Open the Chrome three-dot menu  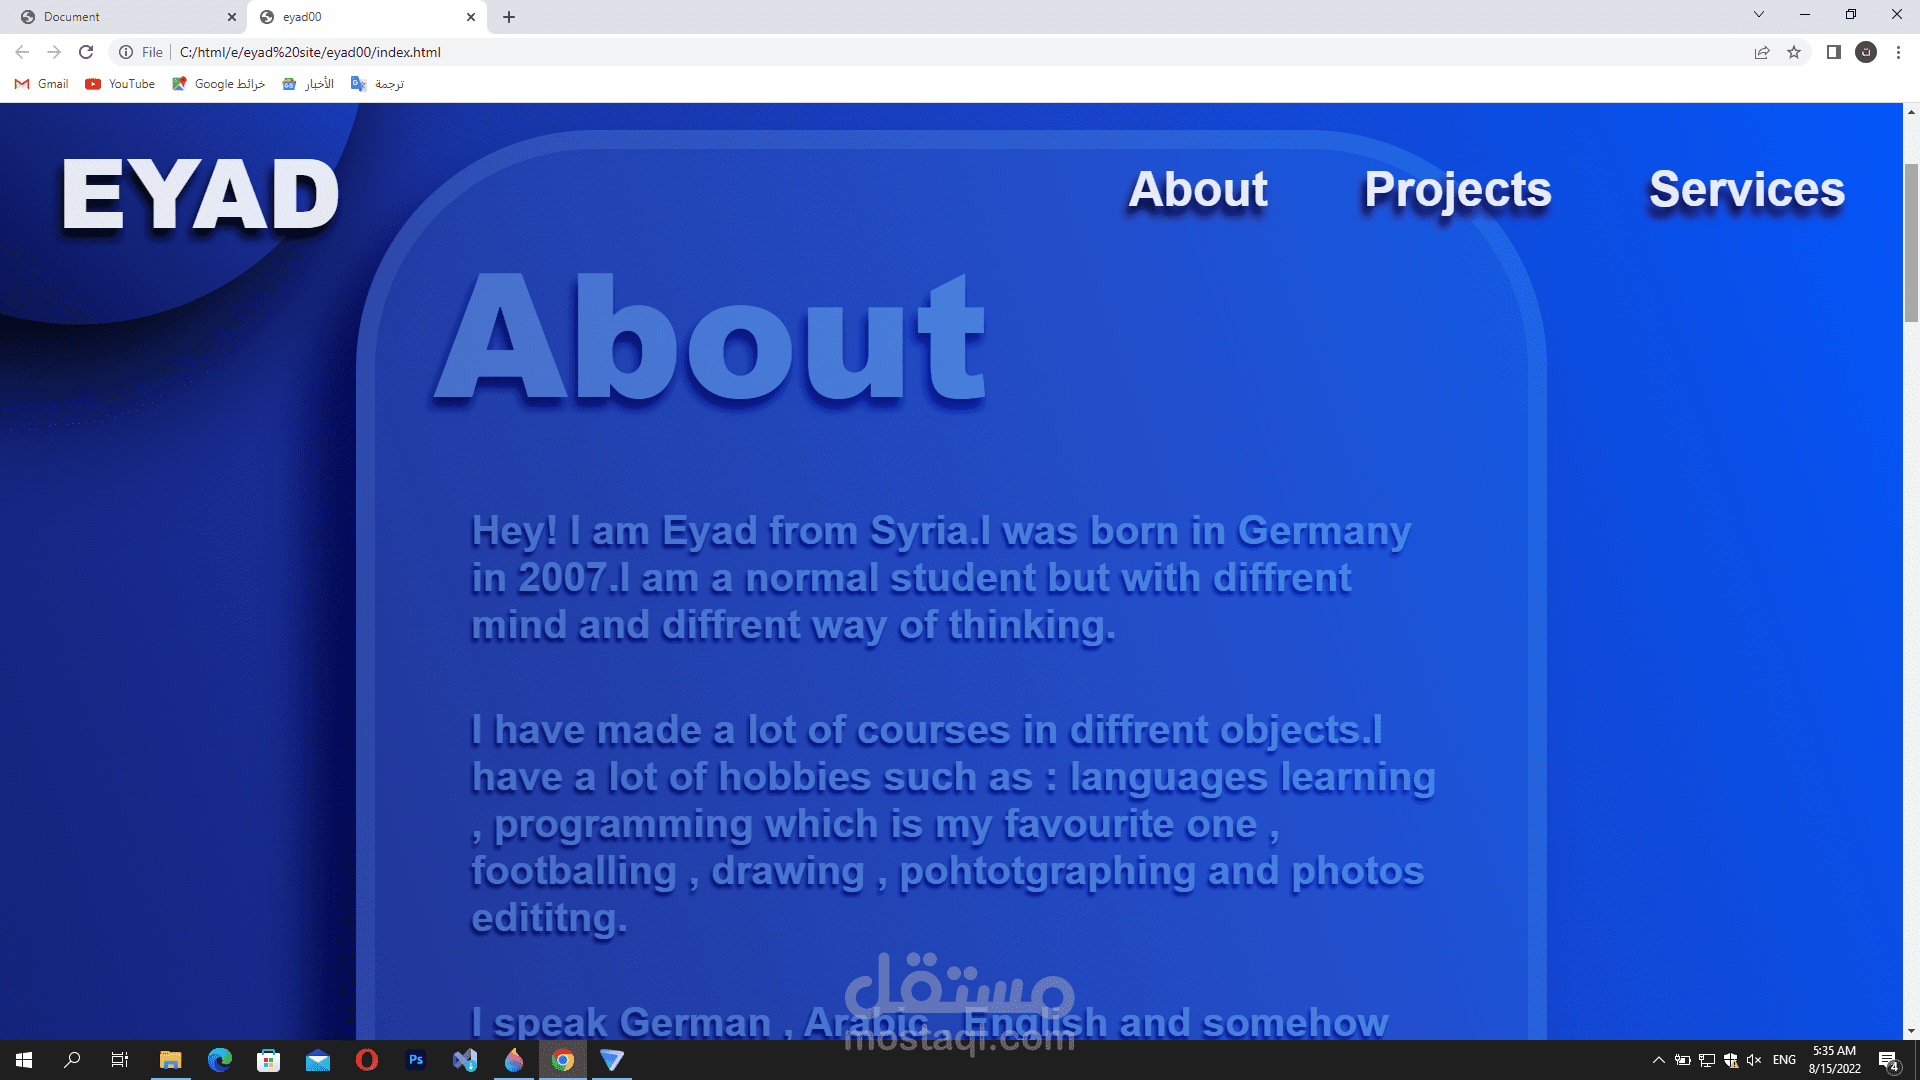[x=1898, y=52]
